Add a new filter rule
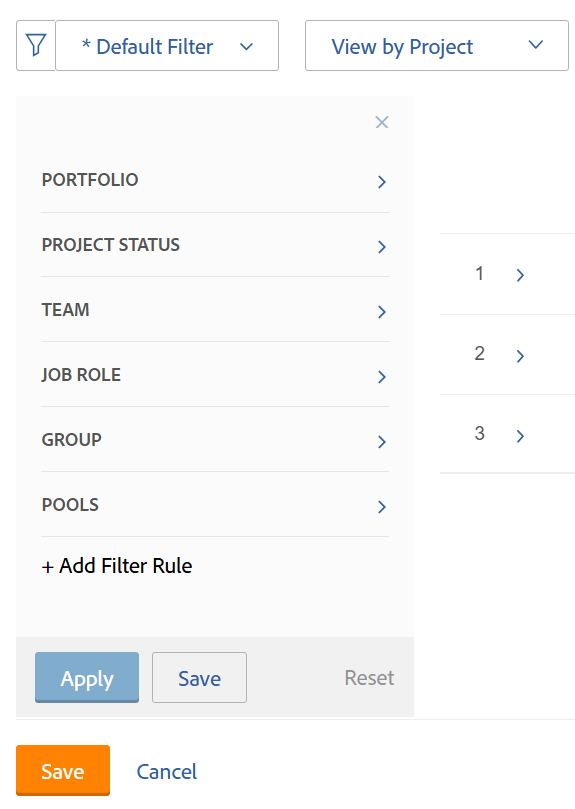The width and height of the screenshot is (575, 809). click(117, 566)
